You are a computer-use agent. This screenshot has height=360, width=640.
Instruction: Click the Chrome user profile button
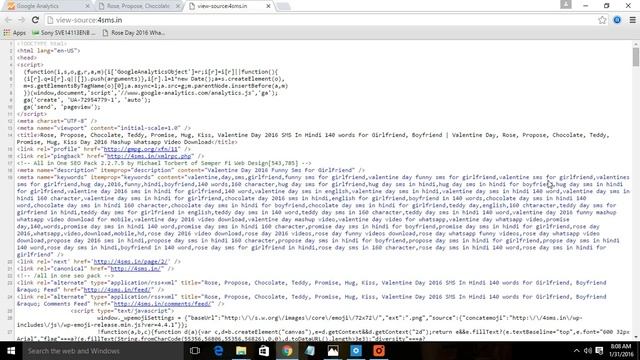[566, 4]
